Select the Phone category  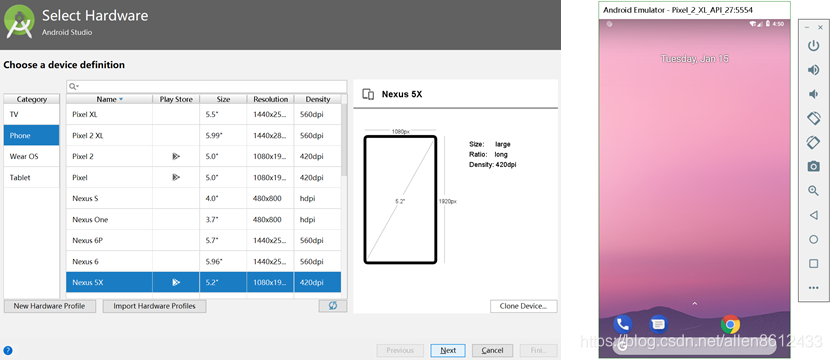point(31,135)
